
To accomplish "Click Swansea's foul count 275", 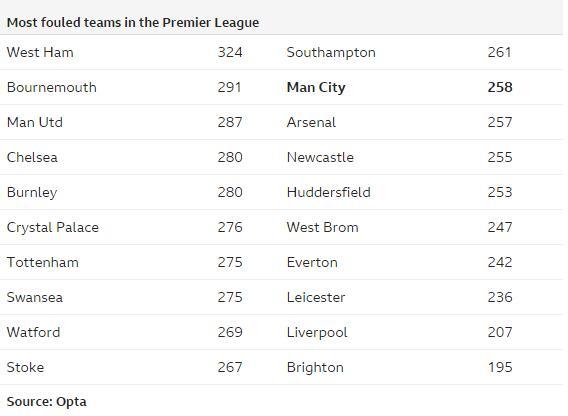I will pos(230,297).
